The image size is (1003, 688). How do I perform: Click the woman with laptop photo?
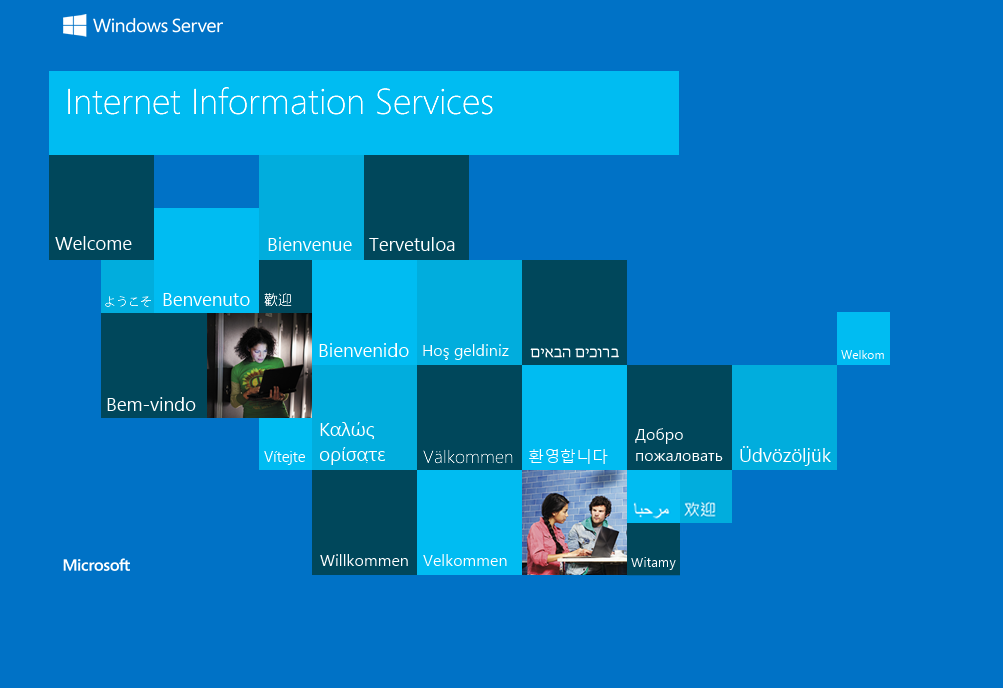pyautogui.click(x=260, y=366)
